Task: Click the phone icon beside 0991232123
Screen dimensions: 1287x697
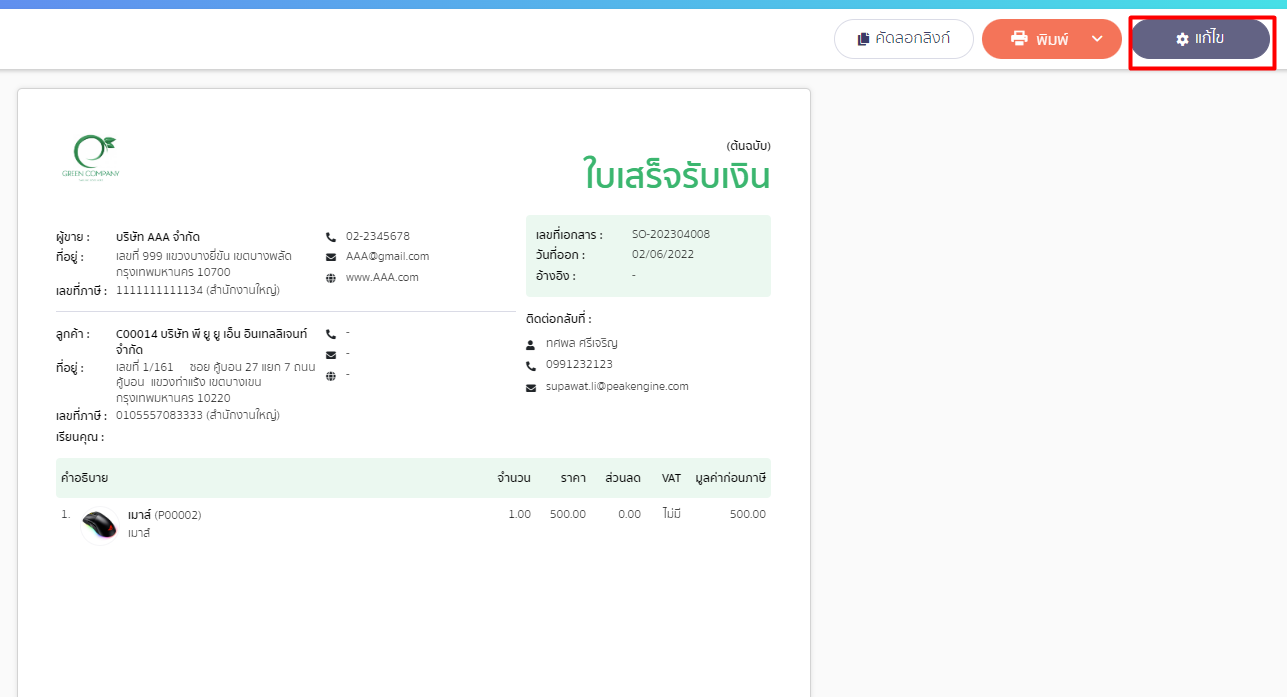Action: [530, 364]
